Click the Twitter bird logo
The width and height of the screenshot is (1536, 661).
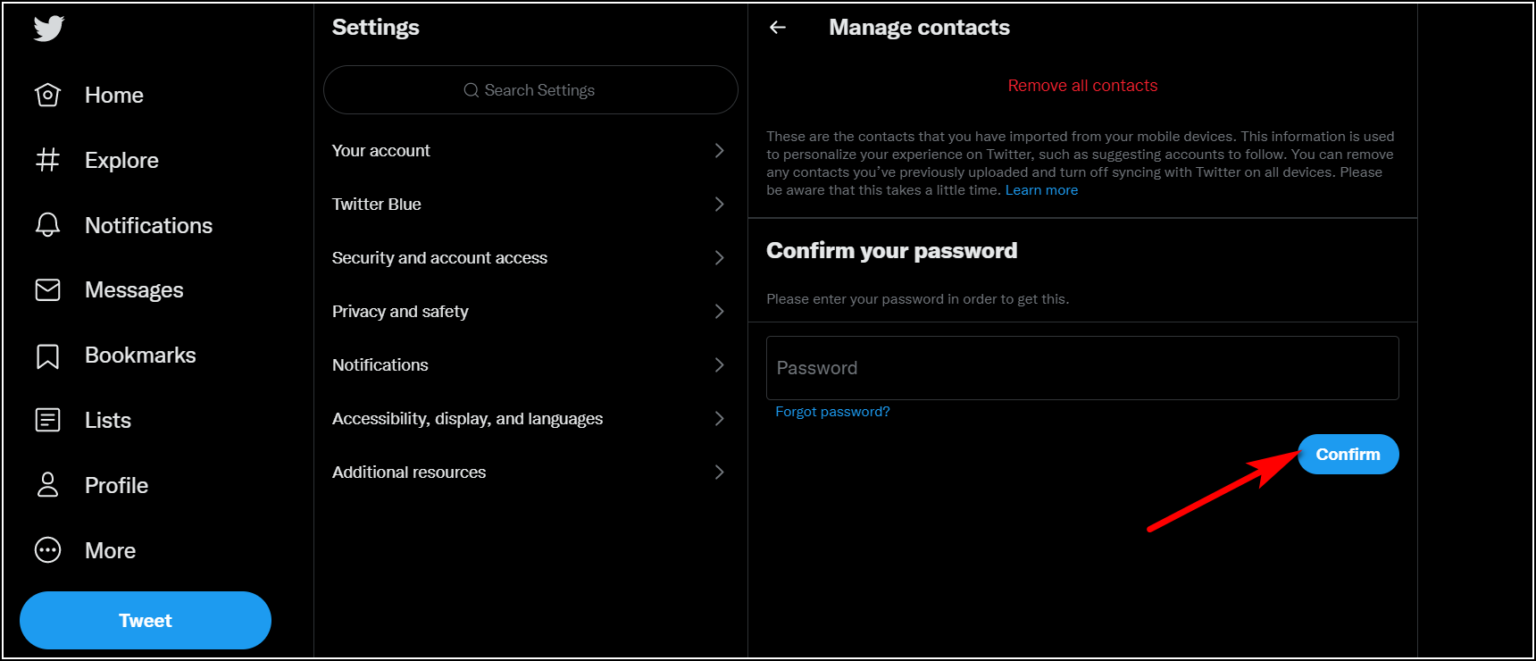[x=47, y=30]
